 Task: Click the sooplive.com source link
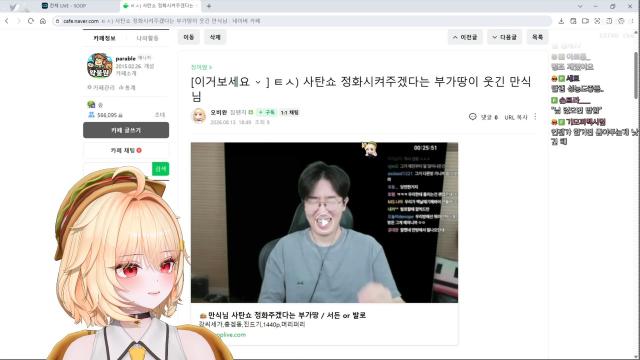[x=230, y=335]
